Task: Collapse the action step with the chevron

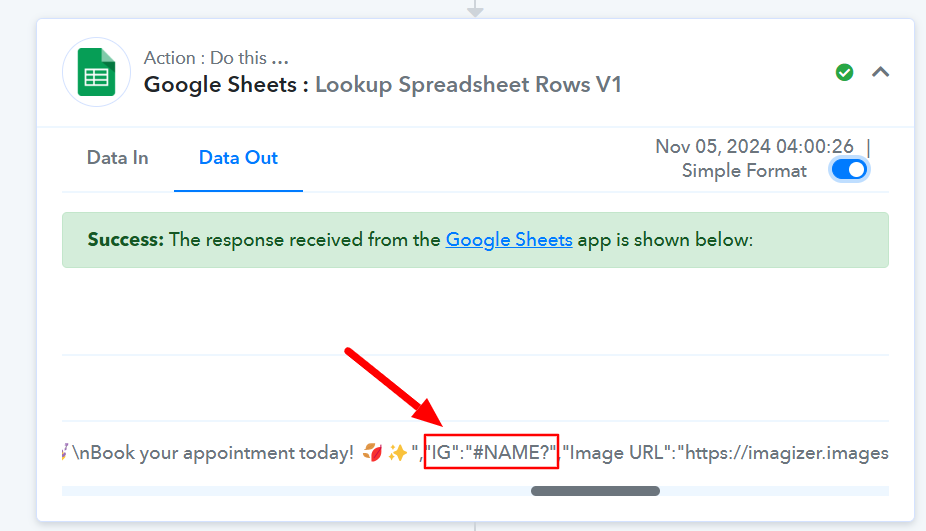Action: [881, 72]
